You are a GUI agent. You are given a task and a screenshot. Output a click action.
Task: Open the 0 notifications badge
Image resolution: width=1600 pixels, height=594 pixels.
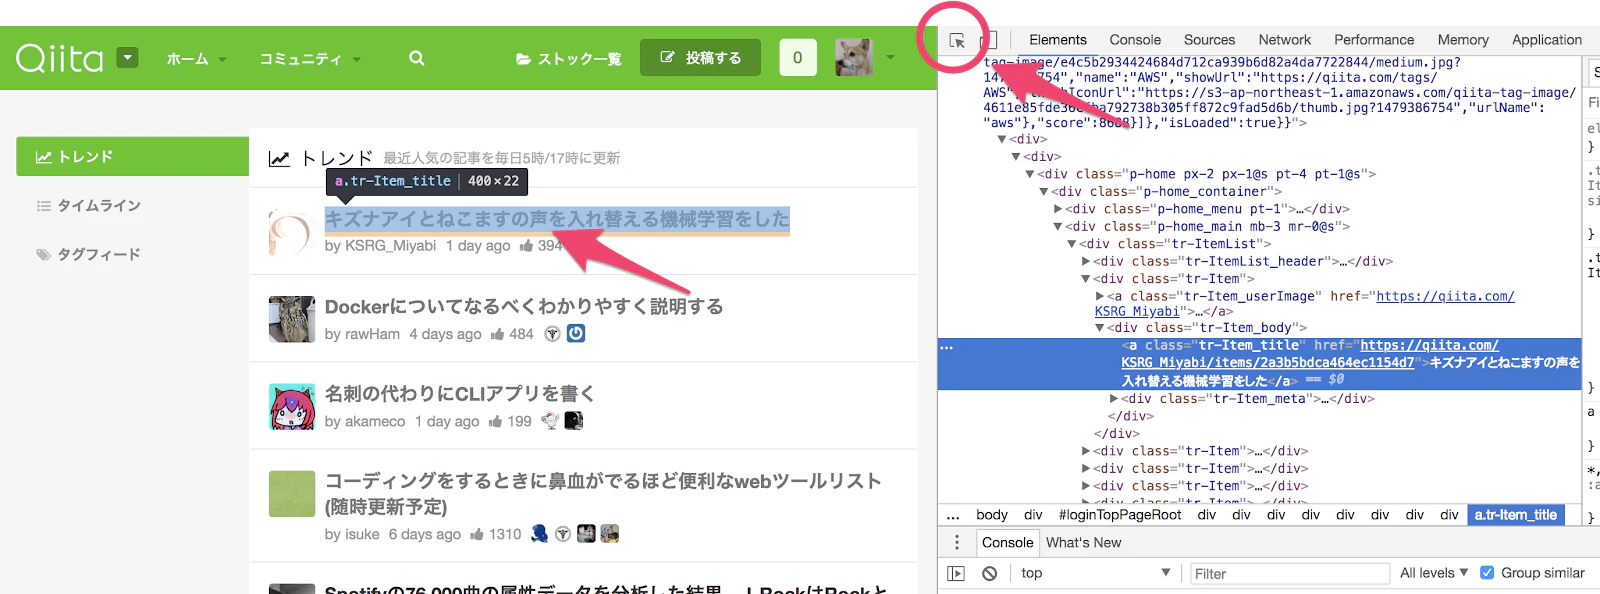(x=797, y=58)
